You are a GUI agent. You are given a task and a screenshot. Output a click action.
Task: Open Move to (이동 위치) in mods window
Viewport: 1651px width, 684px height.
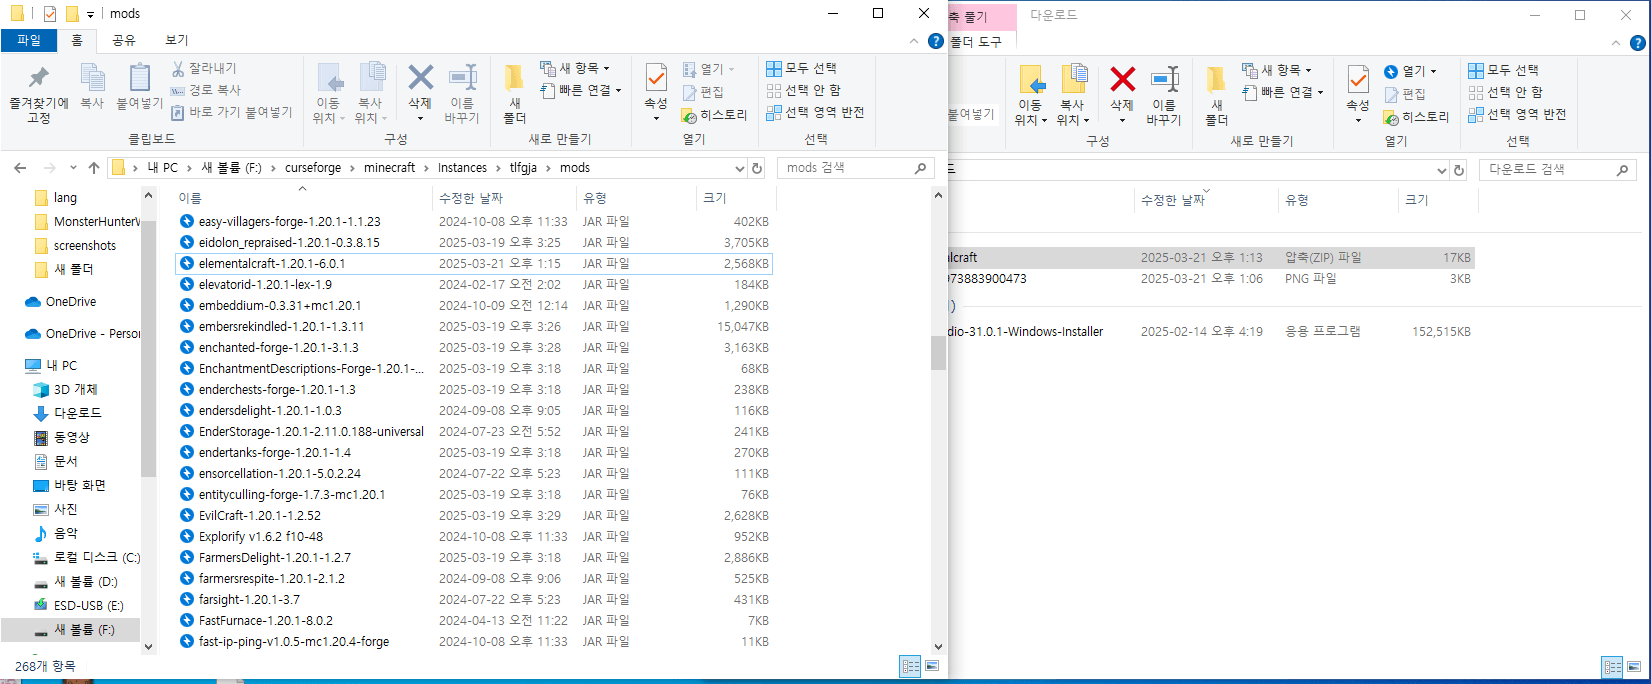(329, 93)
